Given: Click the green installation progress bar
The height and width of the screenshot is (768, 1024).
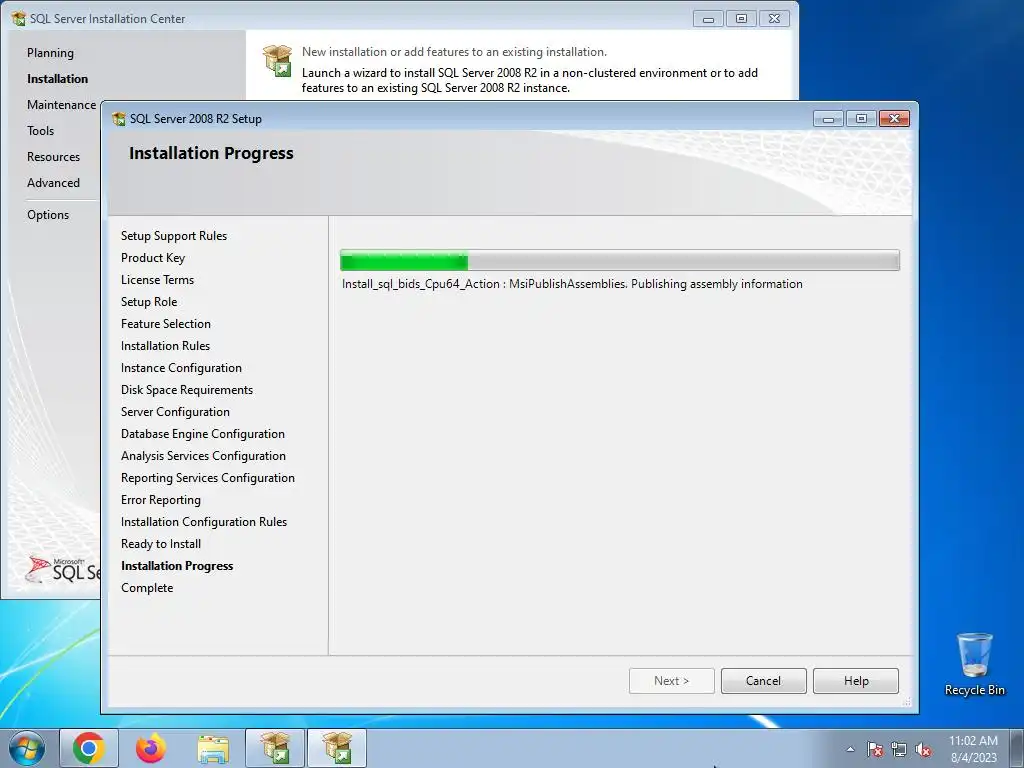Looking at the screenshot, I should coord(619,260).
